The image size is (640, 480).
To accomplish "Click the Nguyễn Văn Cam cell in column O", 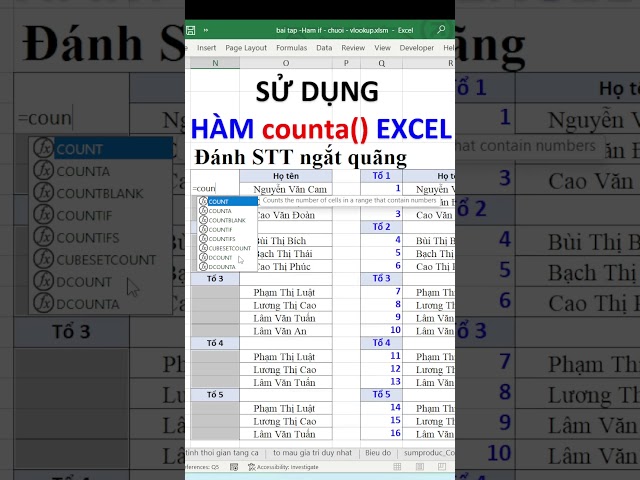I will (x=286, y=189).
